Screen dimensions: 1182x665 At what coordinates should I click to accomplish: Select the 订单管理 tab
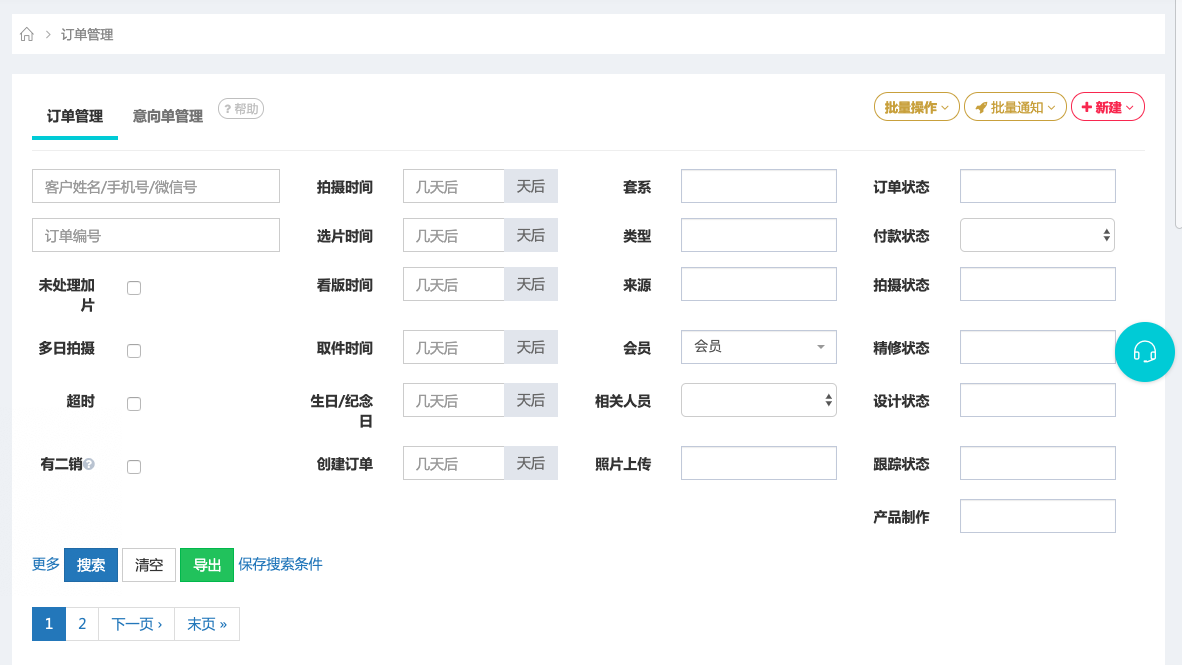(x=74, y=116)
